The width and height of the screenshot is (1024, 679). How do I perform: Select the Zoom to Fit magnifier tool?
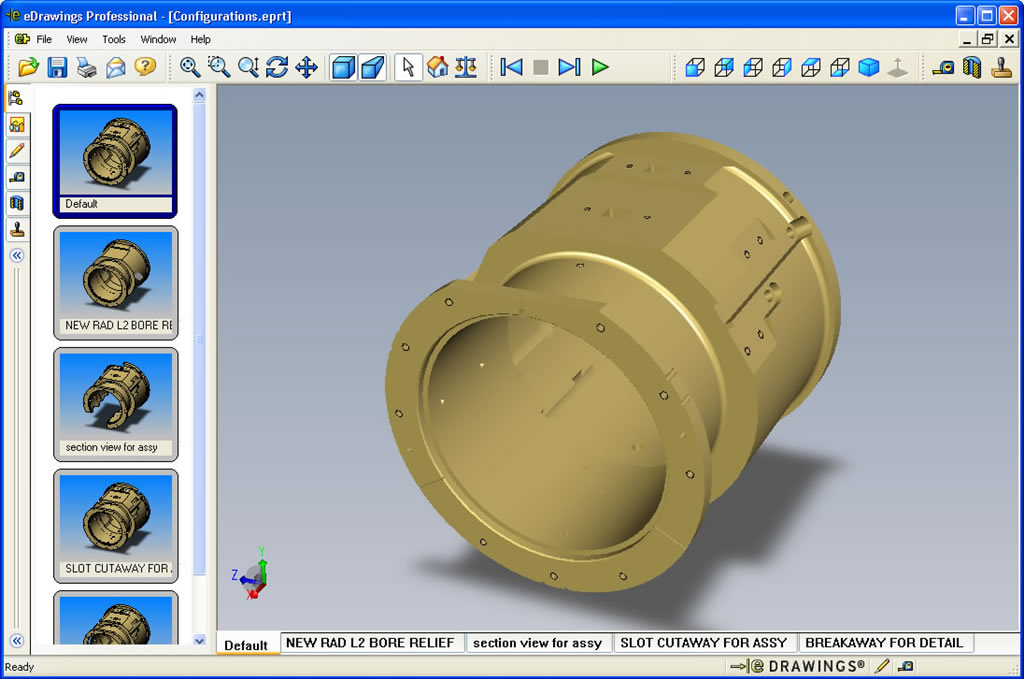(190, 67)
